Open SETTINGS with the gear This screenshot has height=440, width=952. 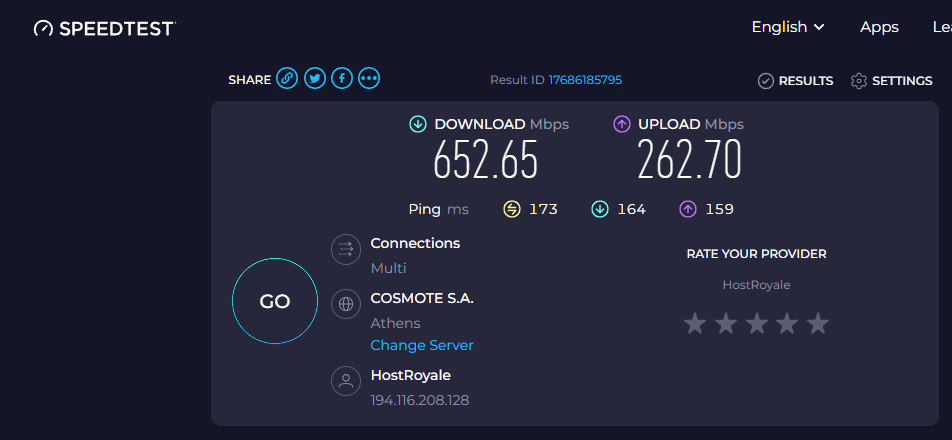coord(891,81)
